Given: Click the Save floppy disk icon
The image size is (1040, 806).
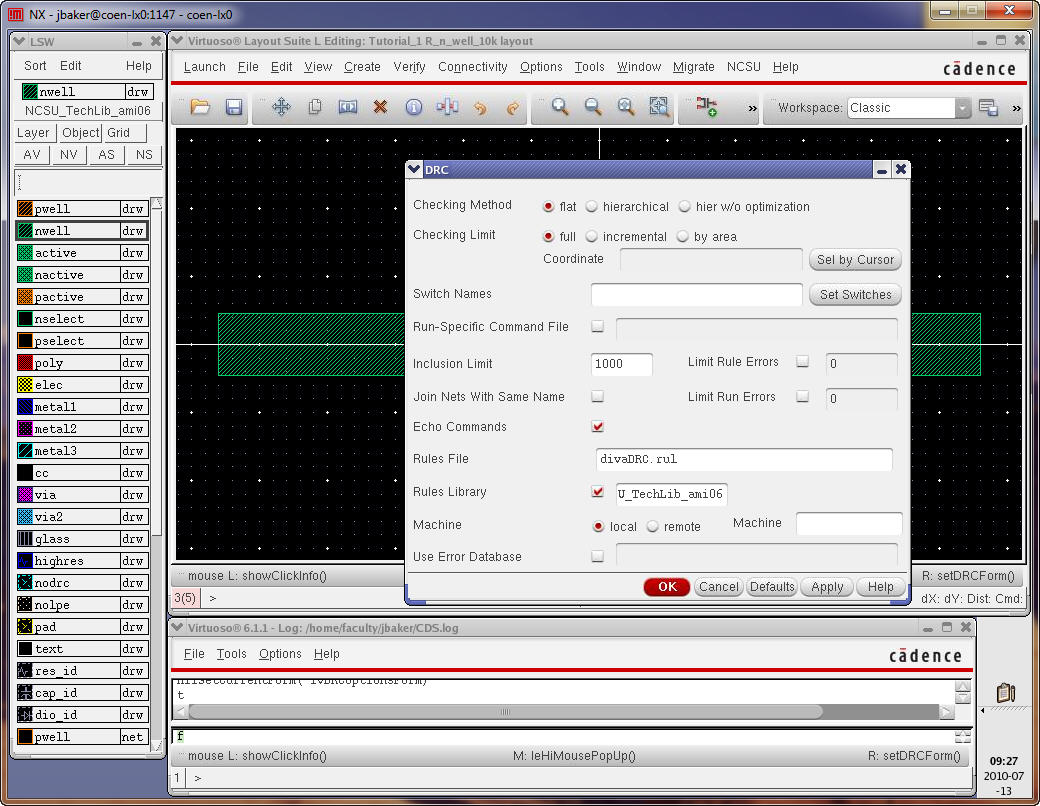Looking at the screenshot, I should click(x=234, y=108).
